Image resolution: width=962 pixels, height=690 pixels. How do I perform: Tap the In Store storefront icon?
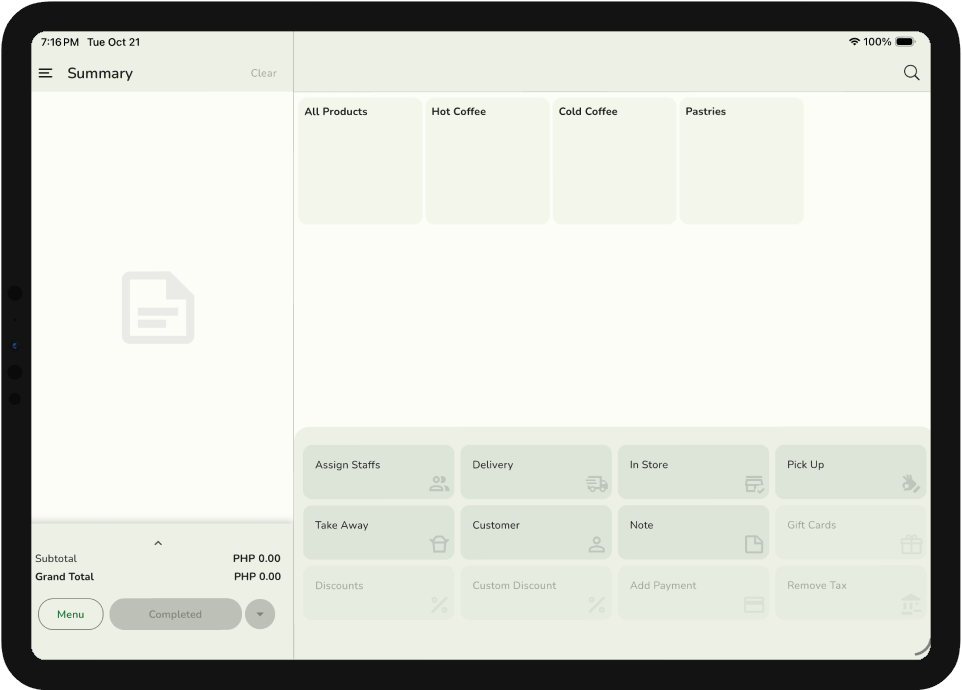[x=754, y=484]
